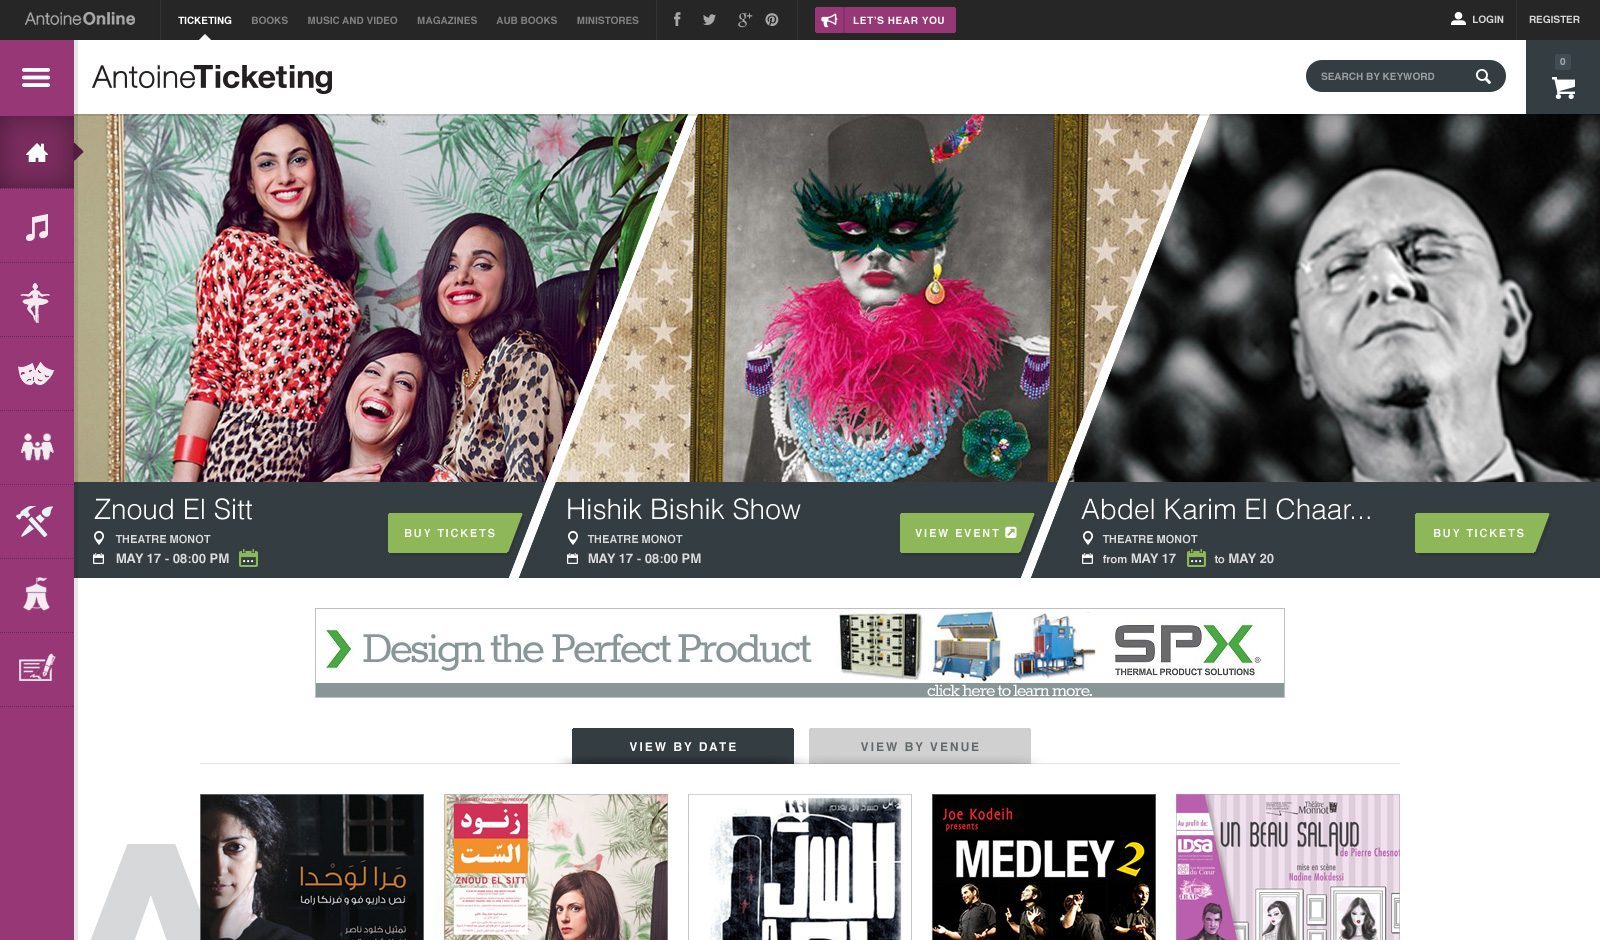
Task: Click the megaphone icon
Action: 830,20
